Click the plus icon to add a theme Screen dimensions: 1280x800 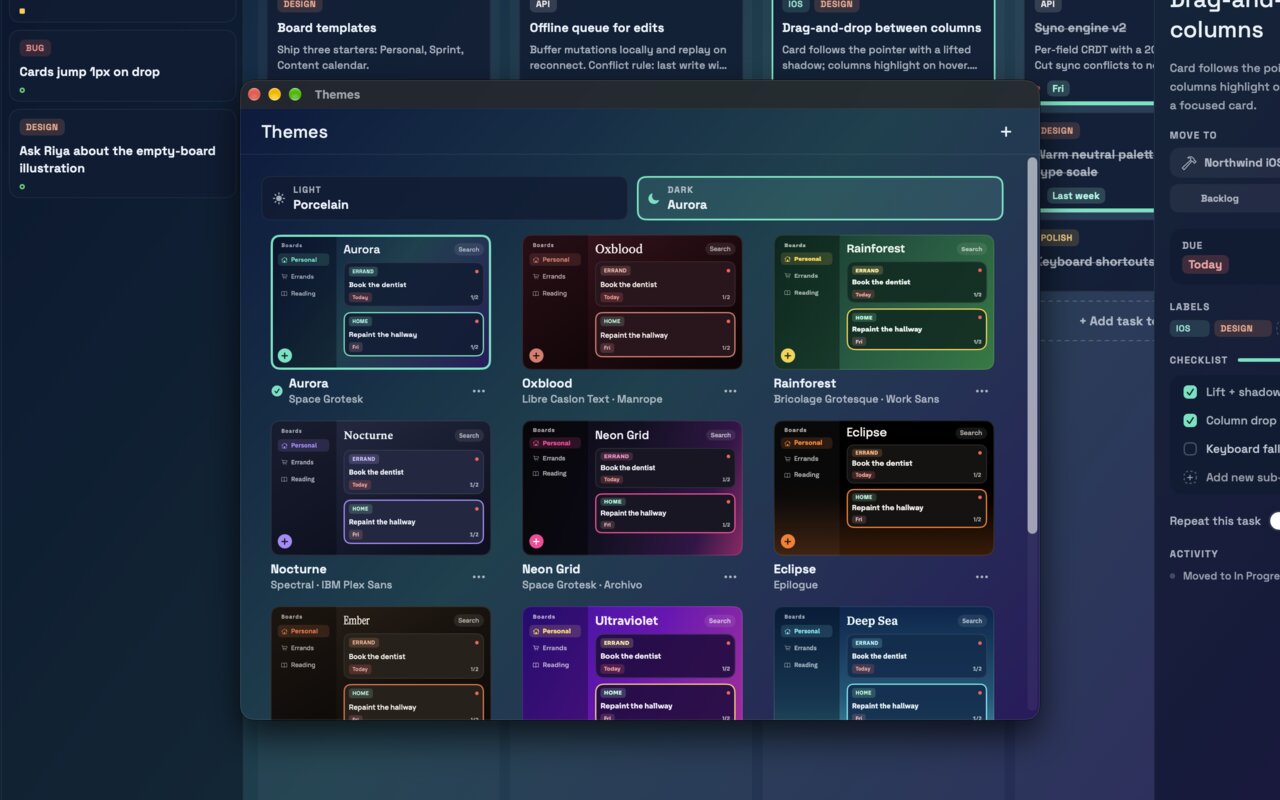coord(1006,132)
